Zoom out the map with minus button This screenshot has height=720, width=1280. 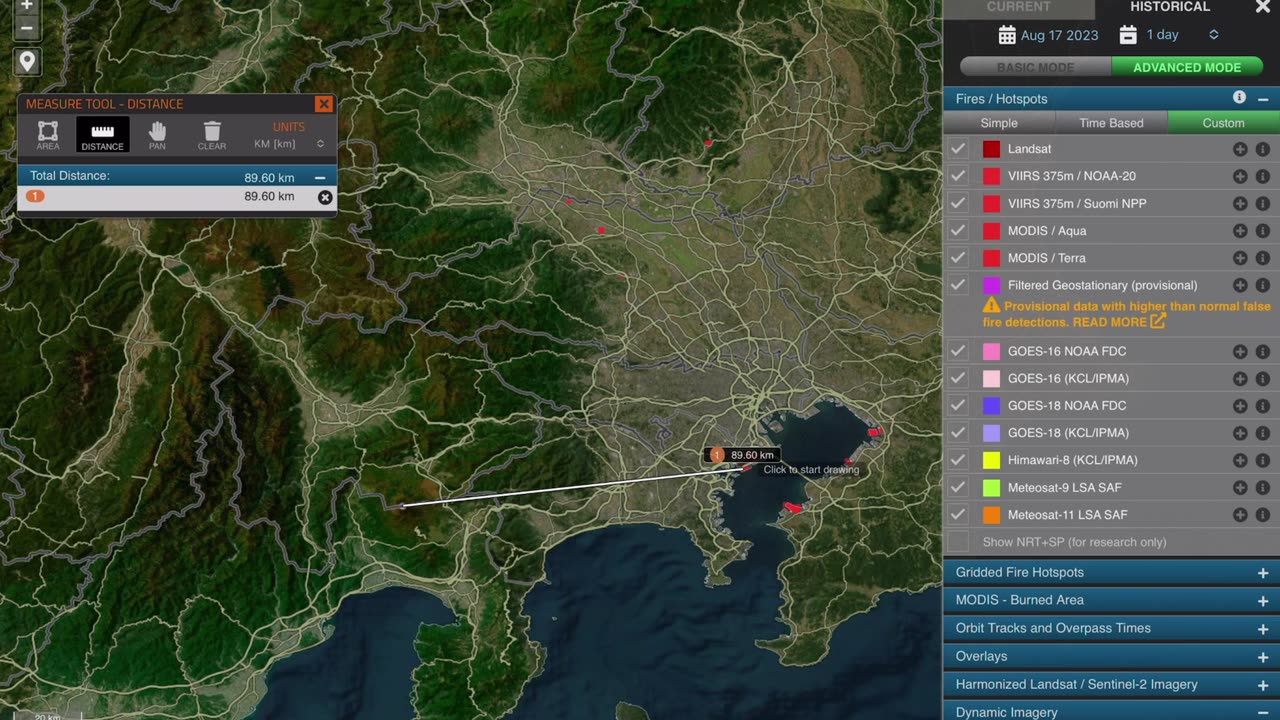coord(27,28)
